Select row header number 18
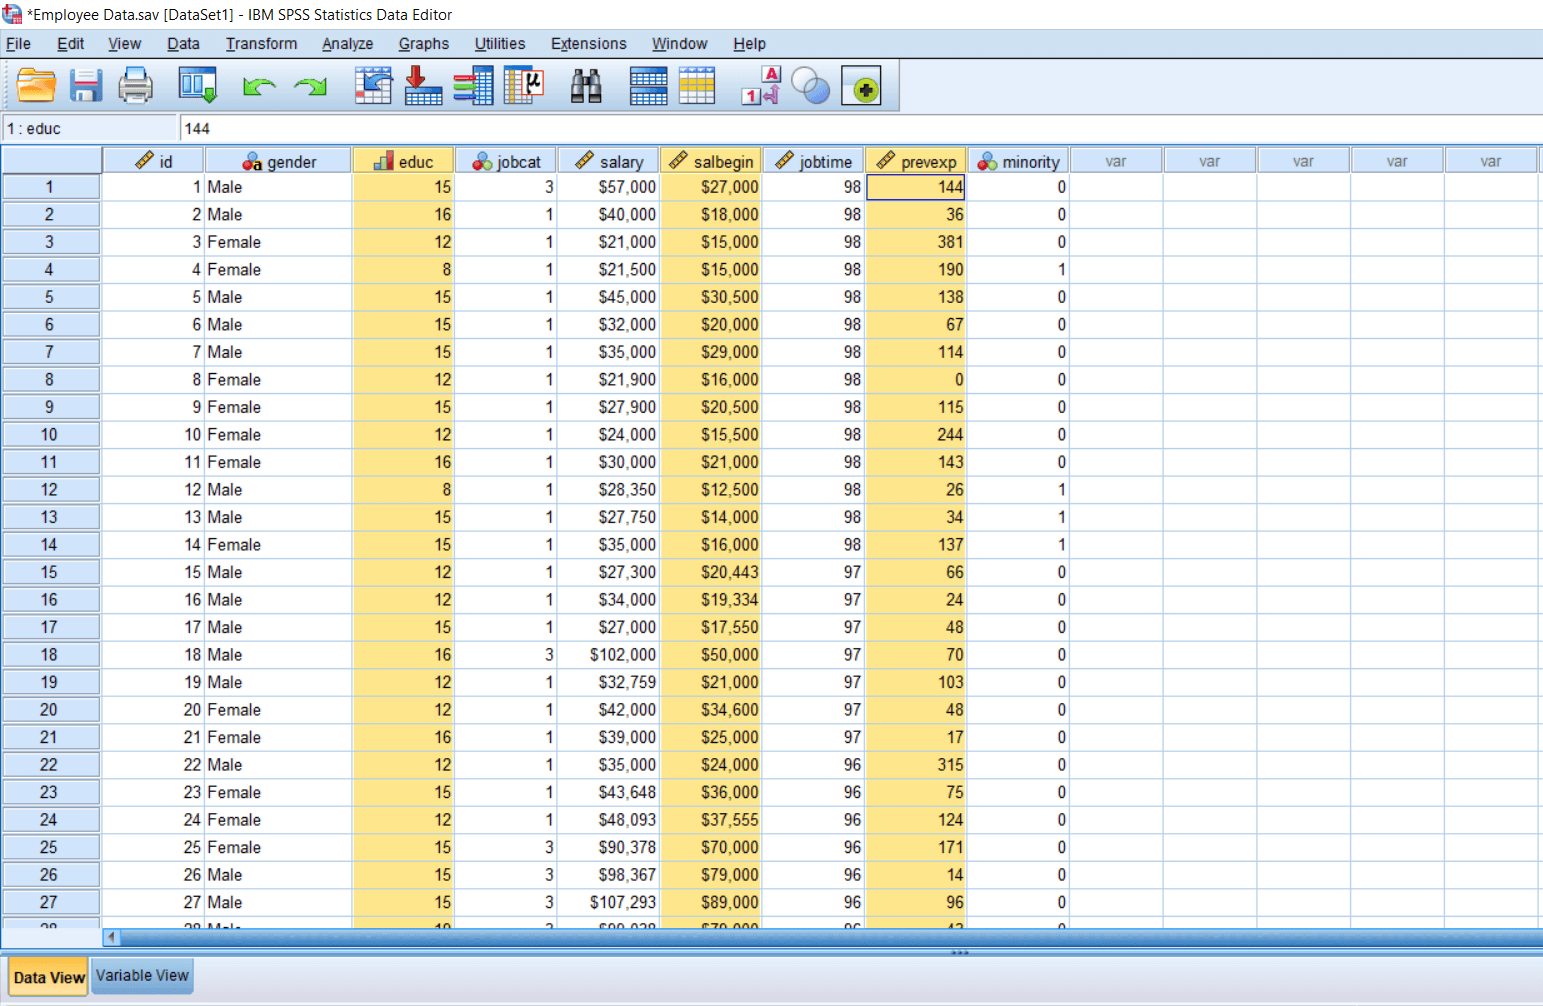 (50, 655)
